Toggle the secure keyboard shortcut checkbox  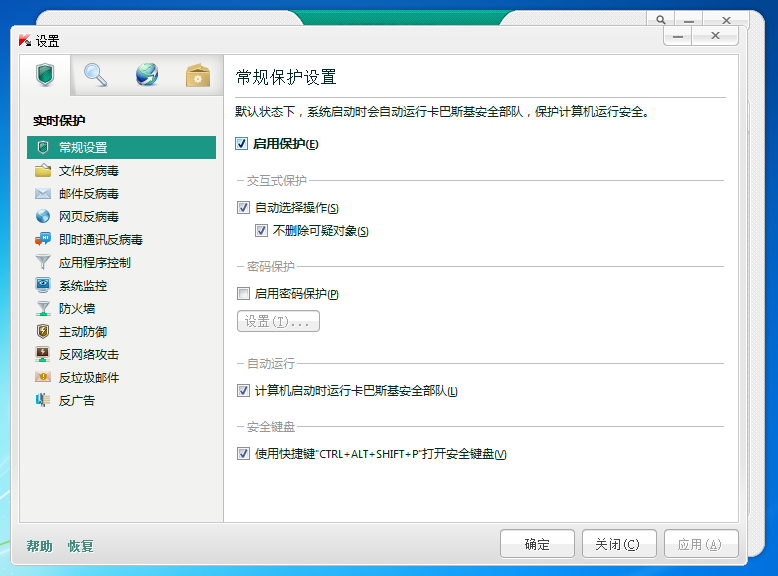coord(243,454)
